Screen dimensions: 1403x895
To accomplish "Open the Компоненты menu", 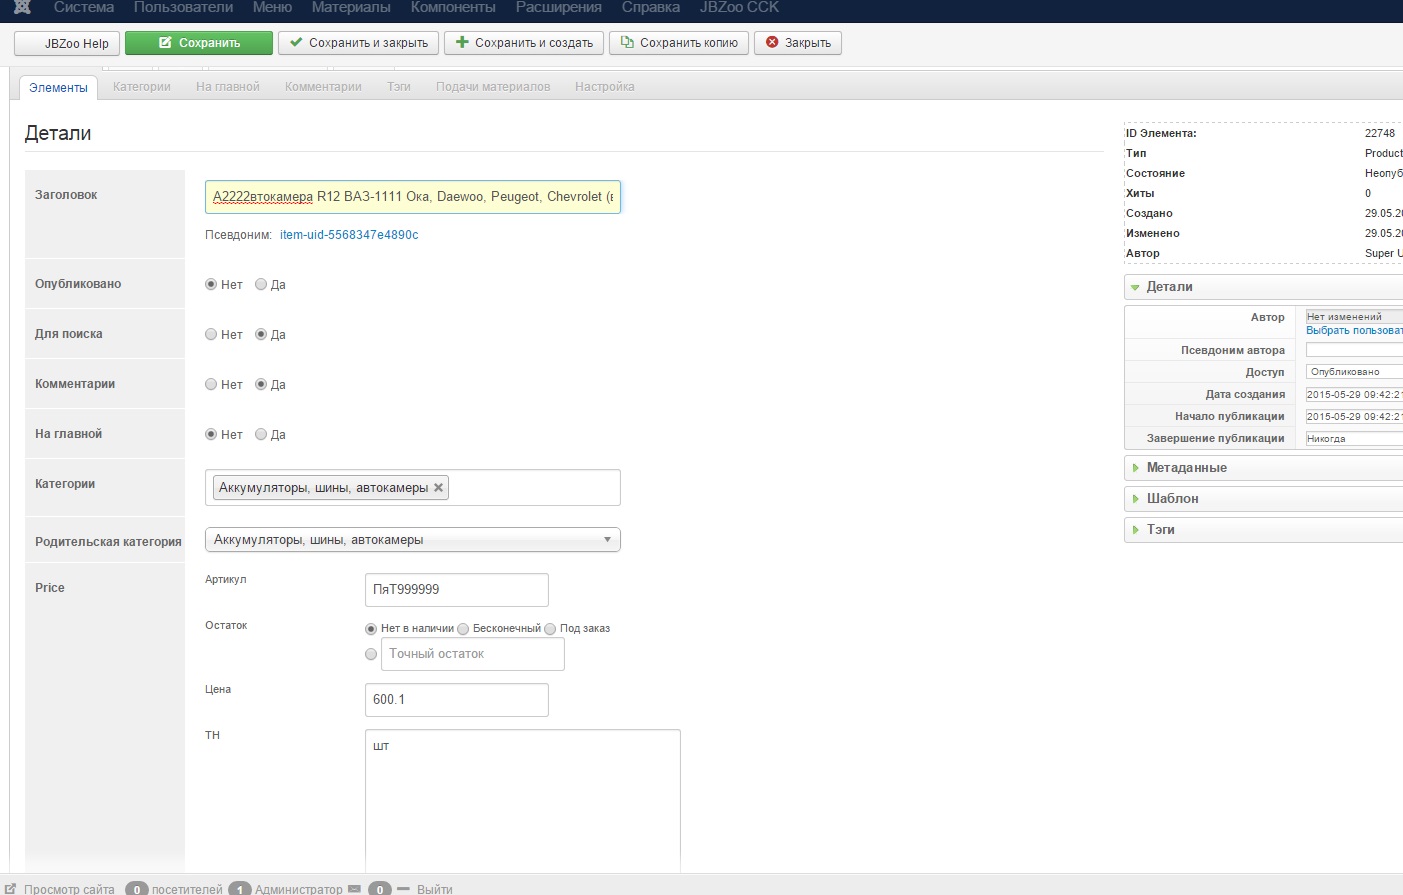I will [452, 8].
